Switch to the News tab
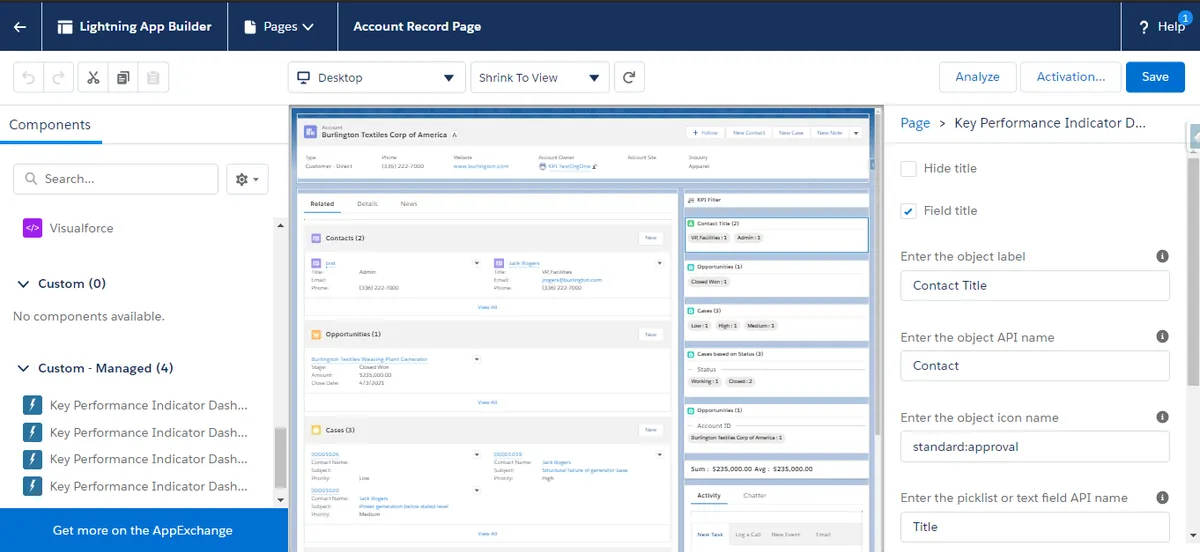Viewport: 1200px width, 552px height. coord(409,203)
